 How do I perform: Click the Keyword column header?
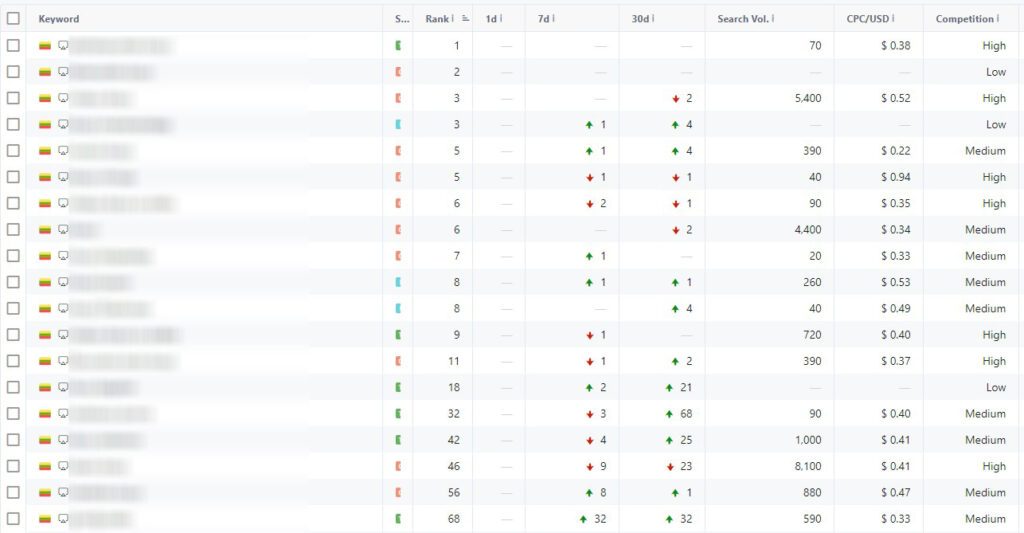coord(59,19)
